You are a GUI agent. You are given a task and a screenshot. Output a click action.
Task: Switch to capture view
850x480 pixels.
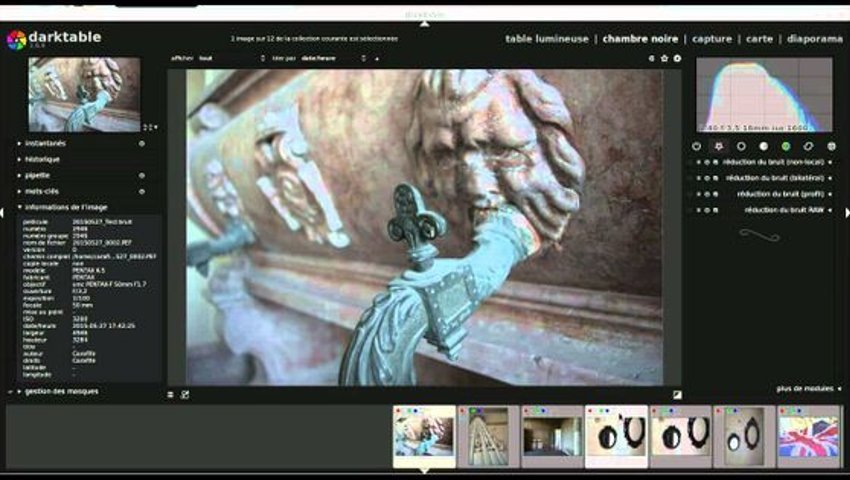click(712, 39)
